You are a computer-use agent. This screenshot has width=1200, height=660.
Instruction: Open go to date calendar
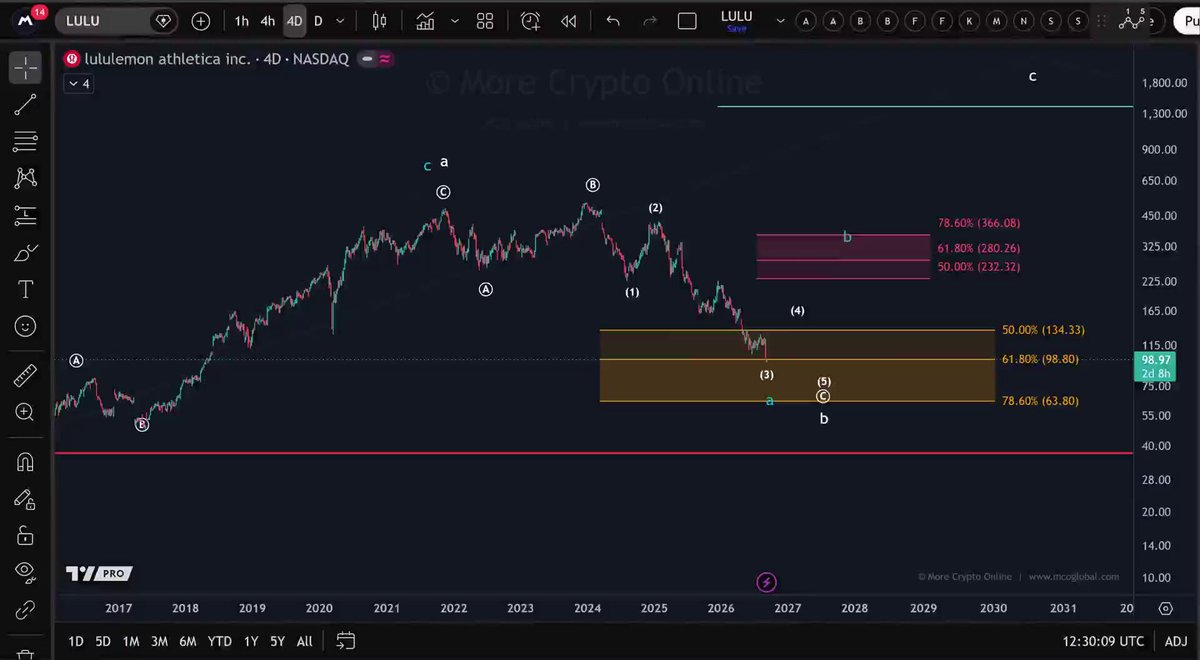(345, 641)
